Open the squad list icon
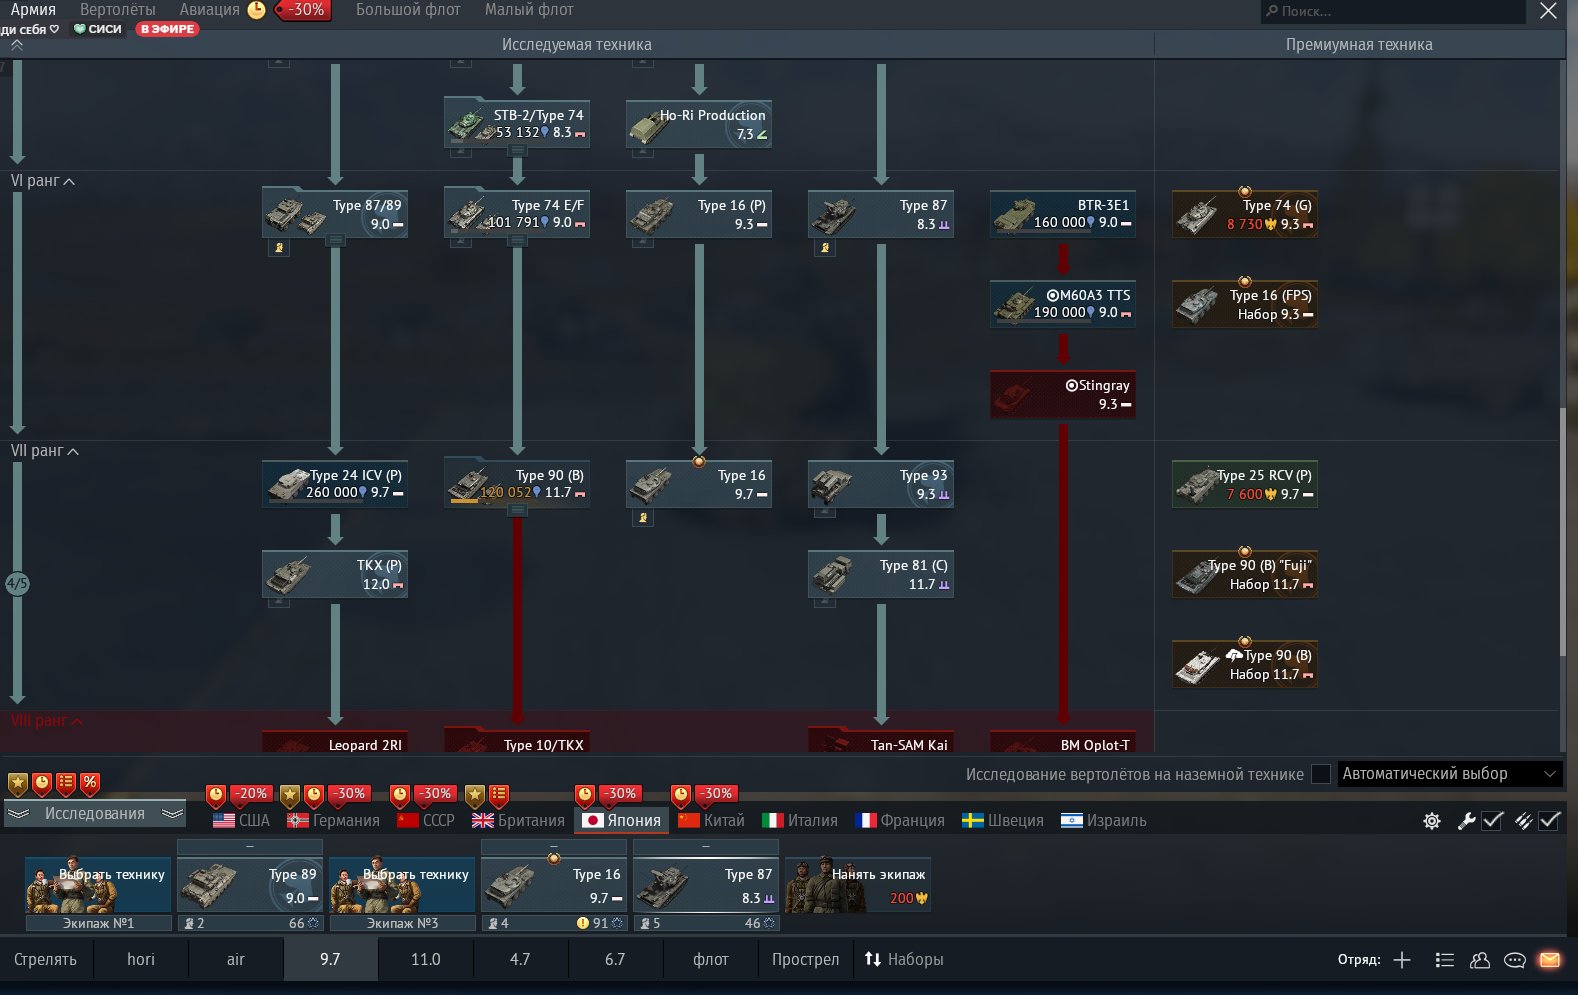Screen dimensions: 1578x995 pos(1444,960)
